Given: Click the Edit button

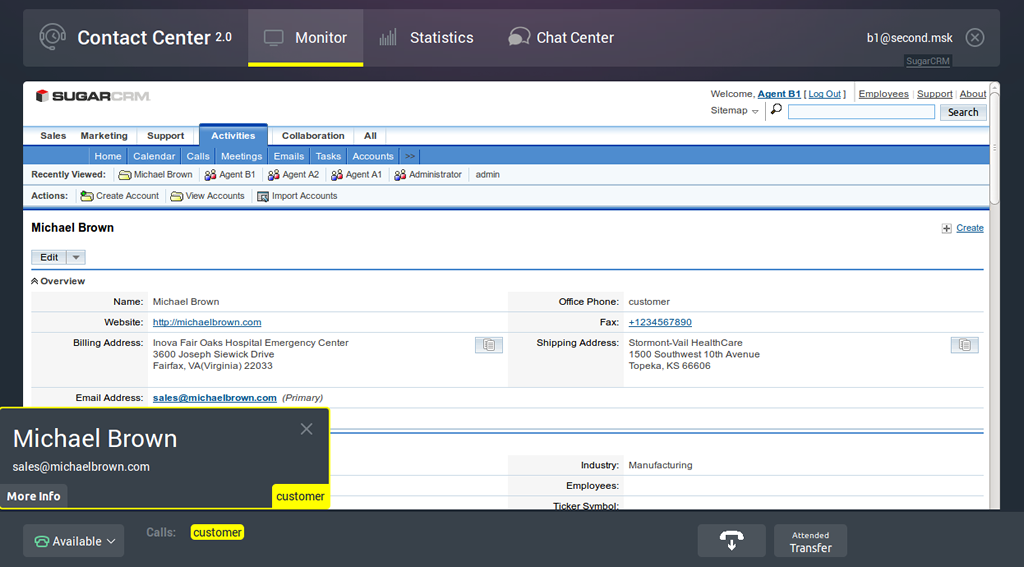Looking at the screenshot, I should pos(49,257).
